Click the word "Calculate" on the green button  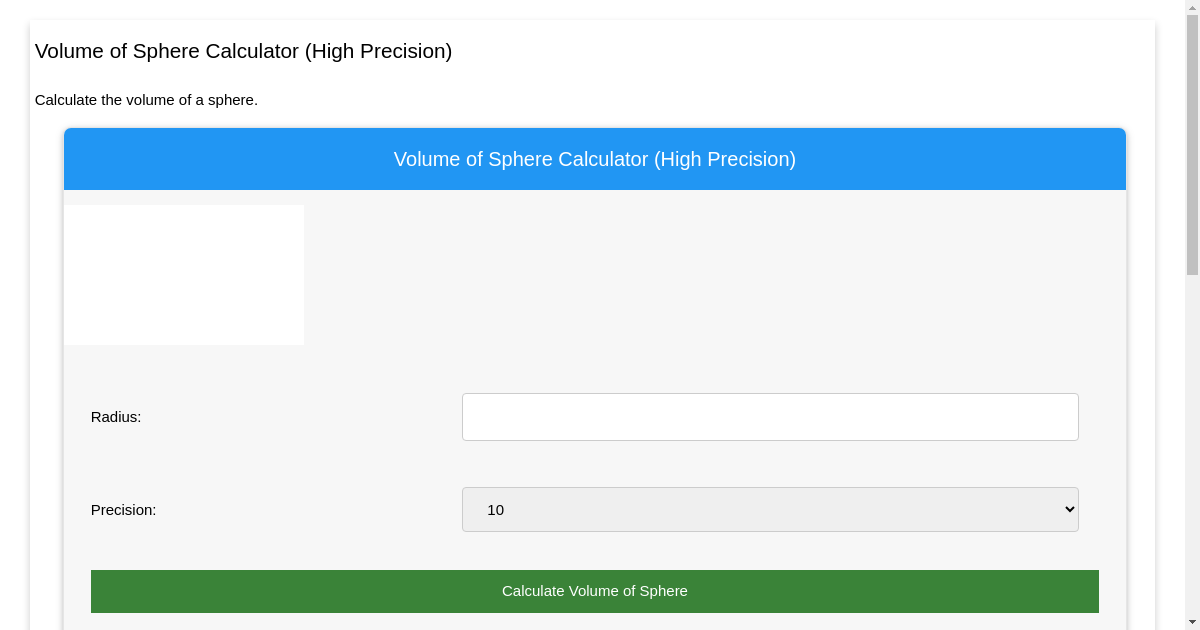pyautogui.click(x=533, y=591)
